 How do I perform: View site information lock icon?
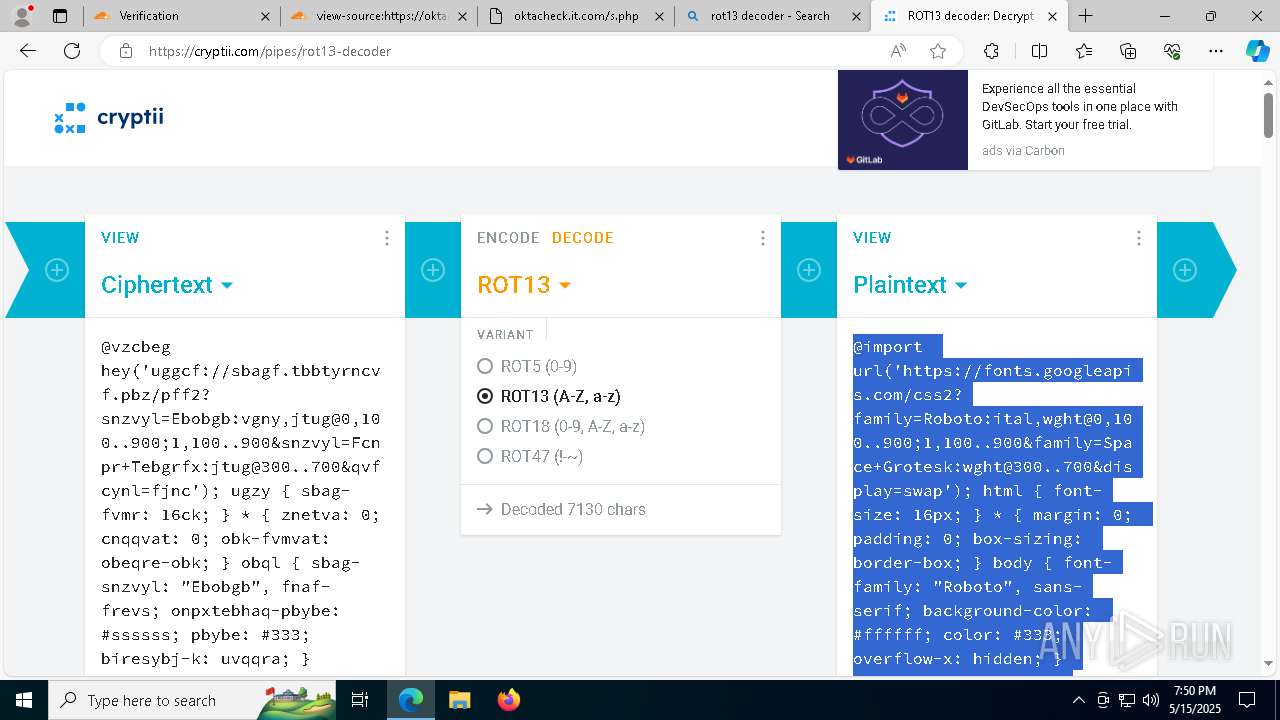(x=125, y=51)
